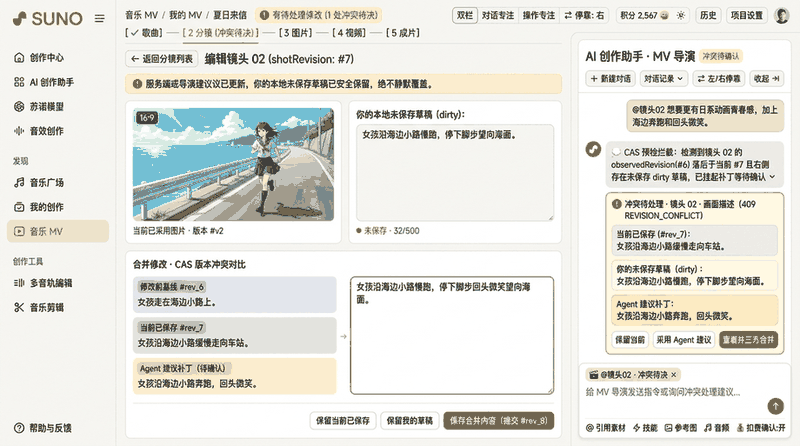Collapse assistant panel with 收起

point(766,79)
